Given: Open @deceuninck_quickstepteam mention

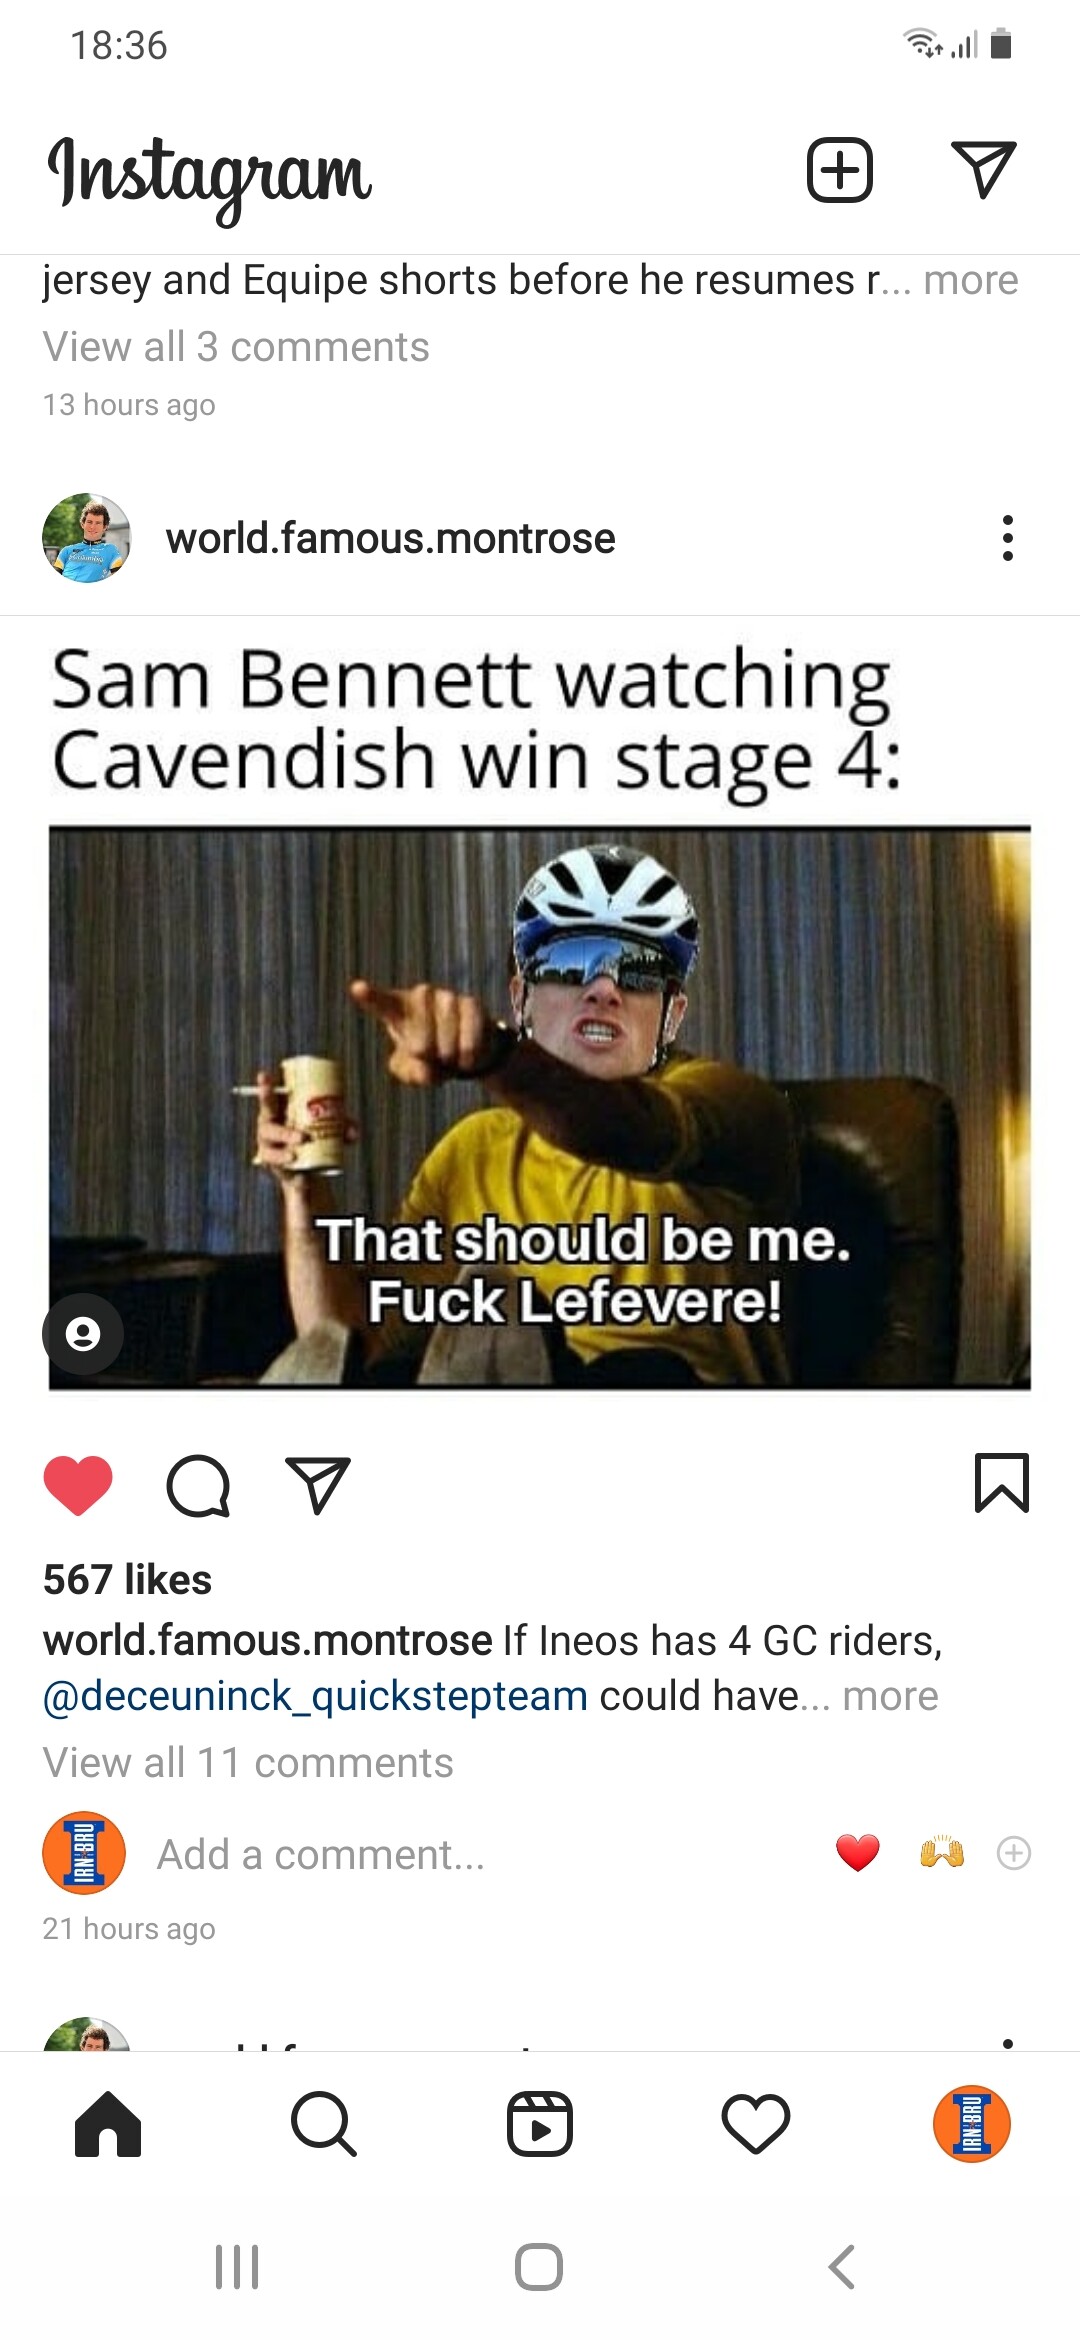Looking at the screenshot, I should click(x=315, y=1696).
